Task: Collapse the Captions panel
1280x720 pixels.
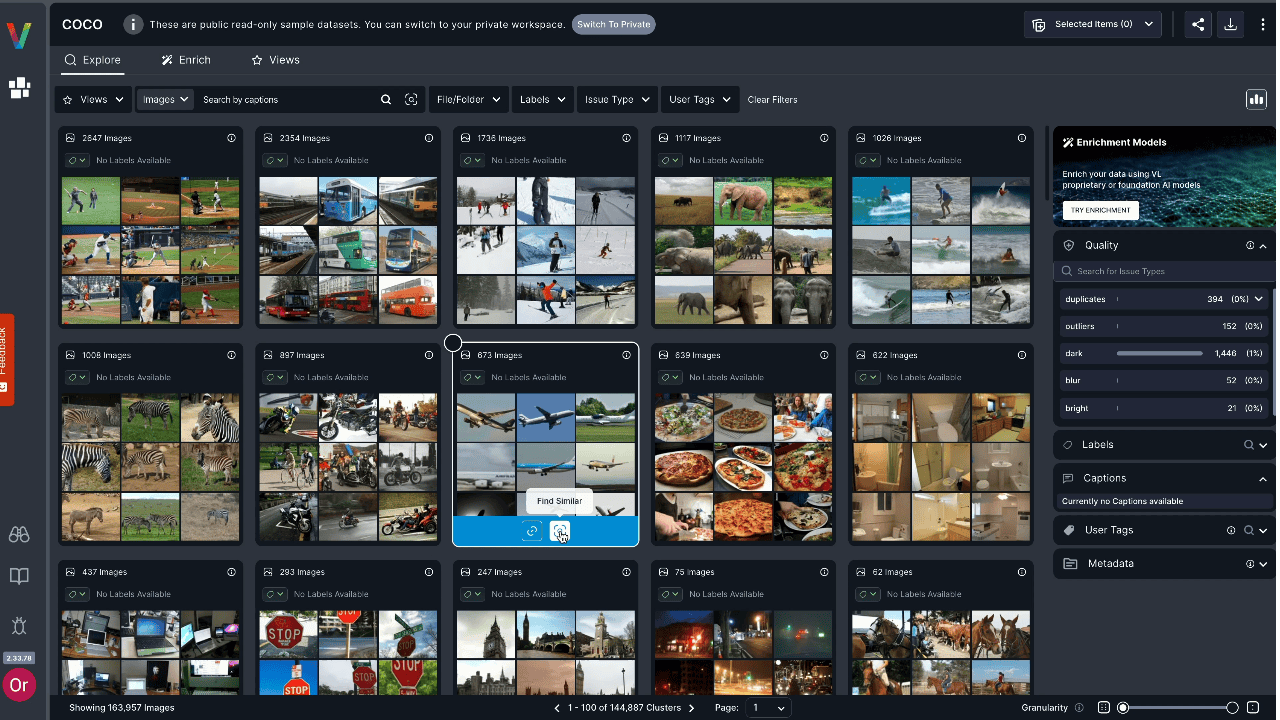Action: point(1263,479)
